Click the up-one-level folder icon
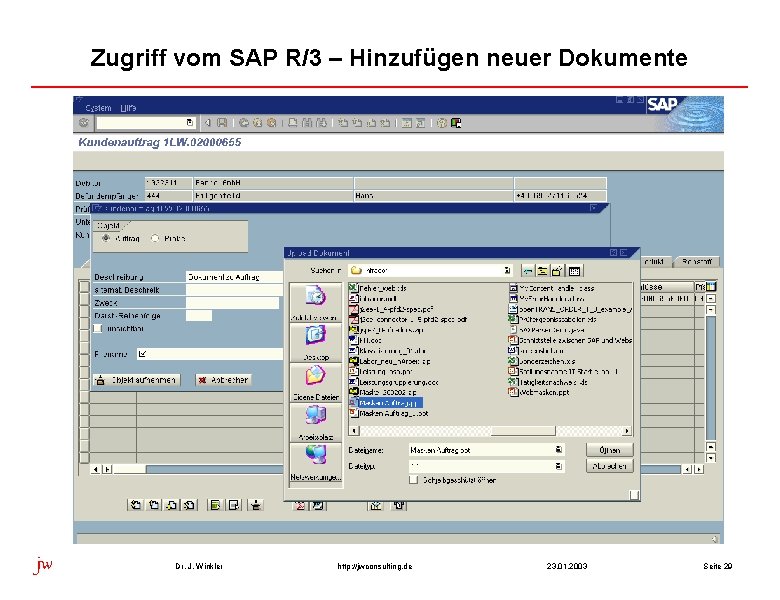 pos(543,271)
